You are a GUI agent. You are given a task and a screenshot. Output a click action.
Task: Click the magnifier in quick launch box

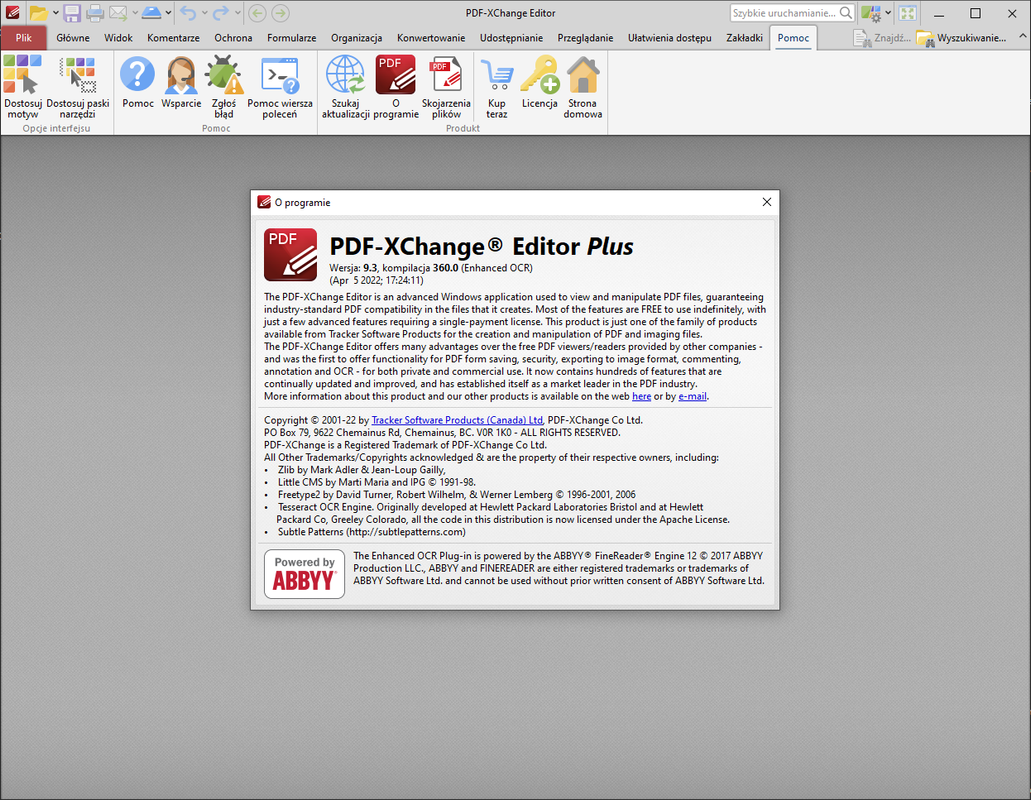pos(846,13)
